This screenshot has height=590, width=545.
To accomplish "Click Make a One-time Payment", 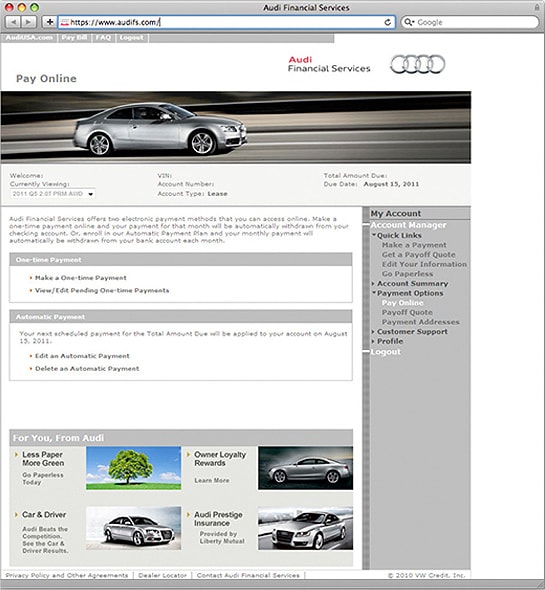I will click(81, 278).
